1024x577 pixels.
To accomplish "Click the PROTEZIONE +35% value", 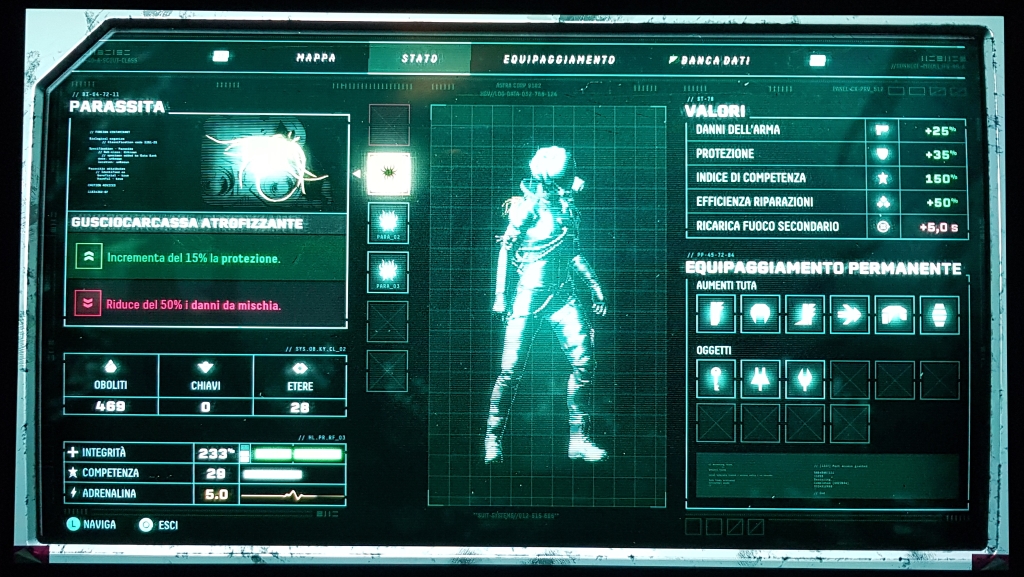I will coord(940,155).
